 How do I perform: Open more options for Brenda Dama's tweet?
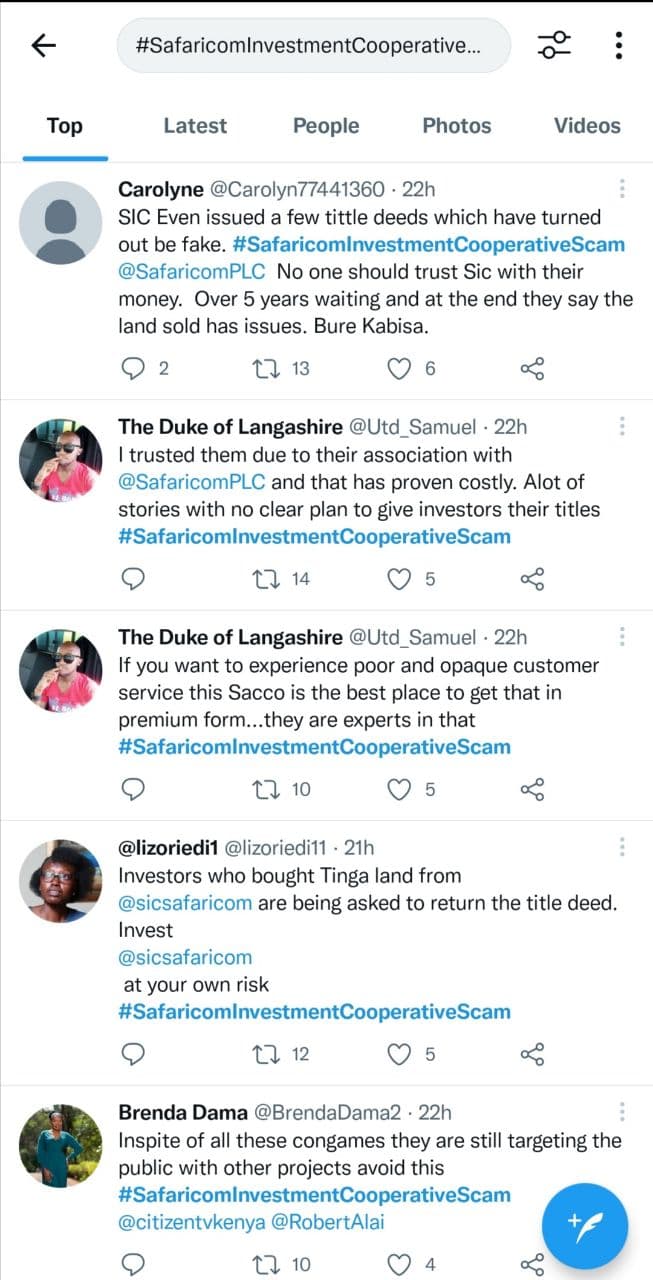tap(622, 1112)
